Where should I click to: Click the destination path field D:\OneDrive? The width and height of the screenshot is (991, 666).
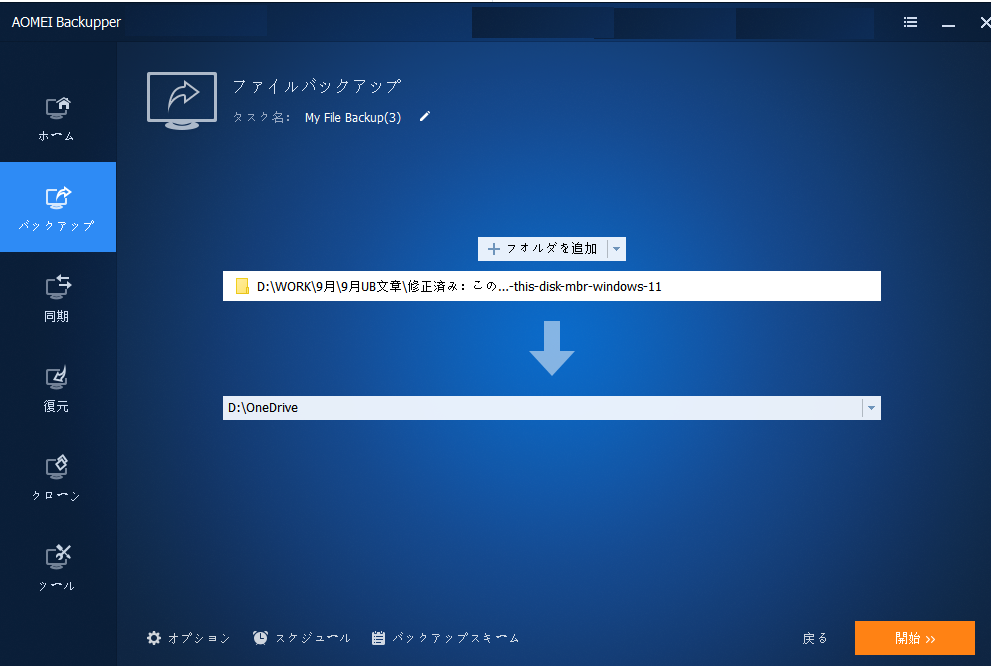click(x=542, y=408)
